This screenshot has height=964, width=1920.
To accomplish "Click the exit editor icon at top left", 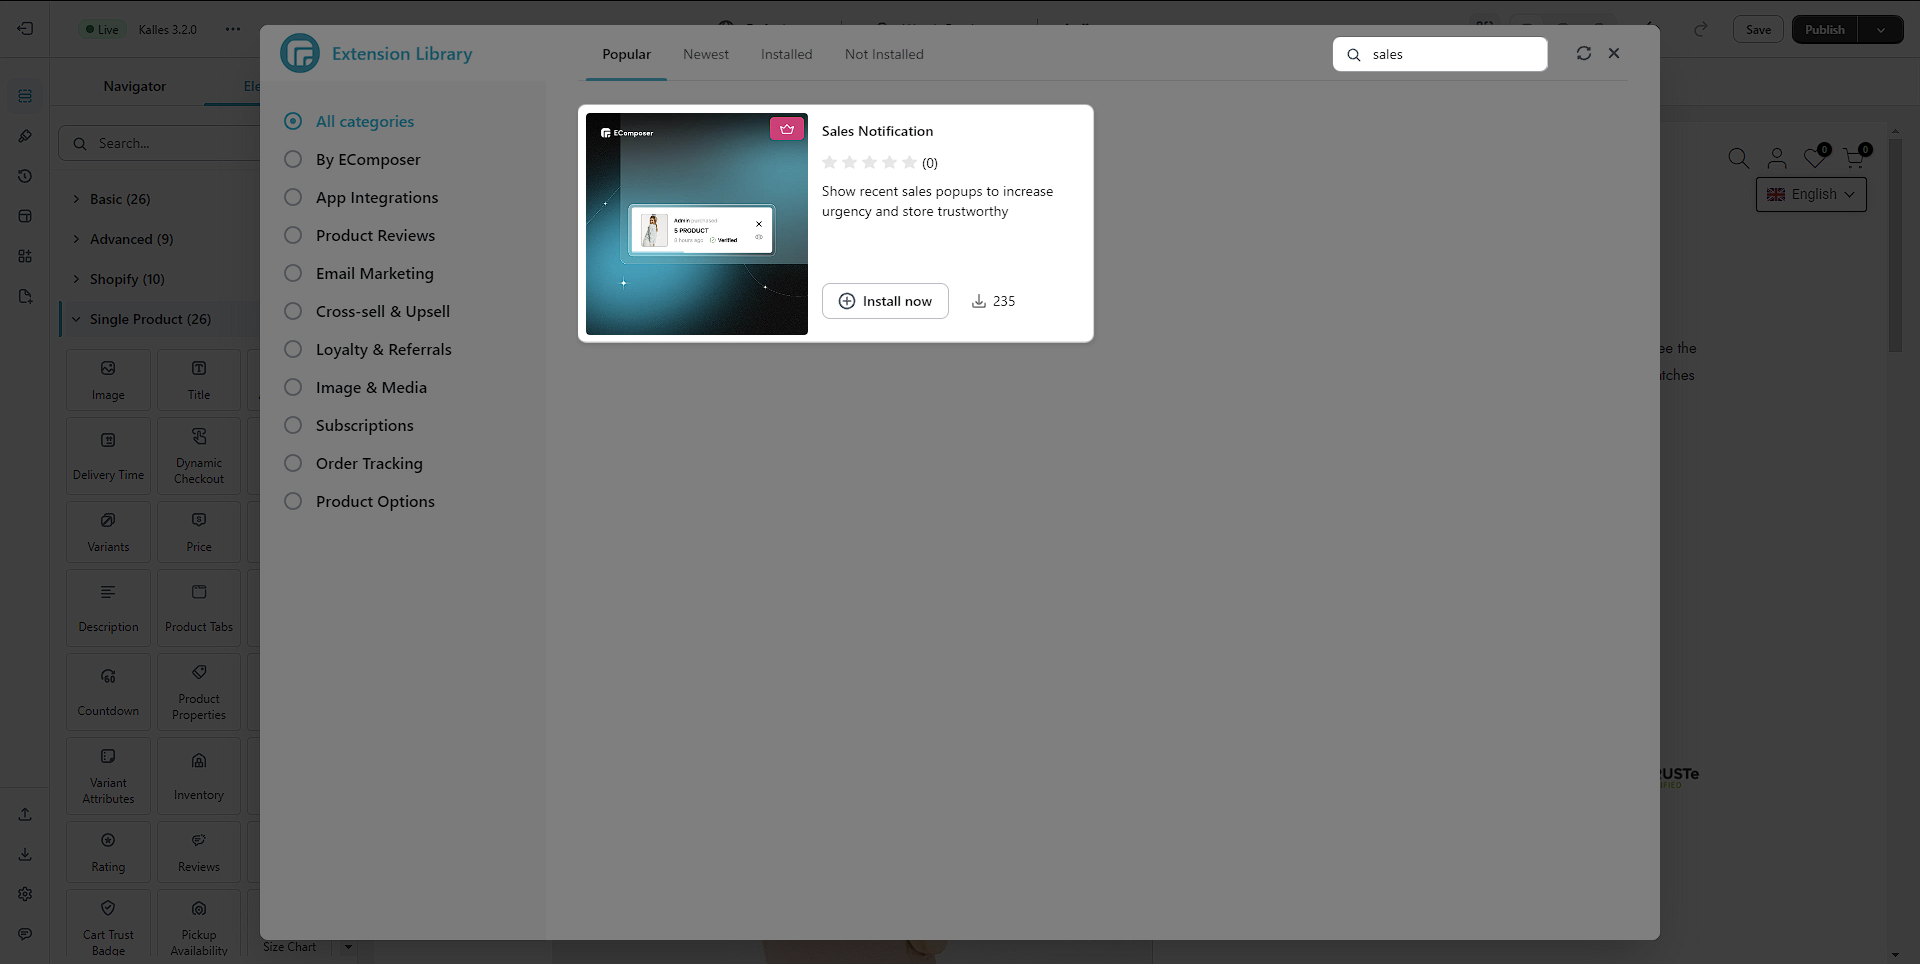I will (x=25, y=29).
